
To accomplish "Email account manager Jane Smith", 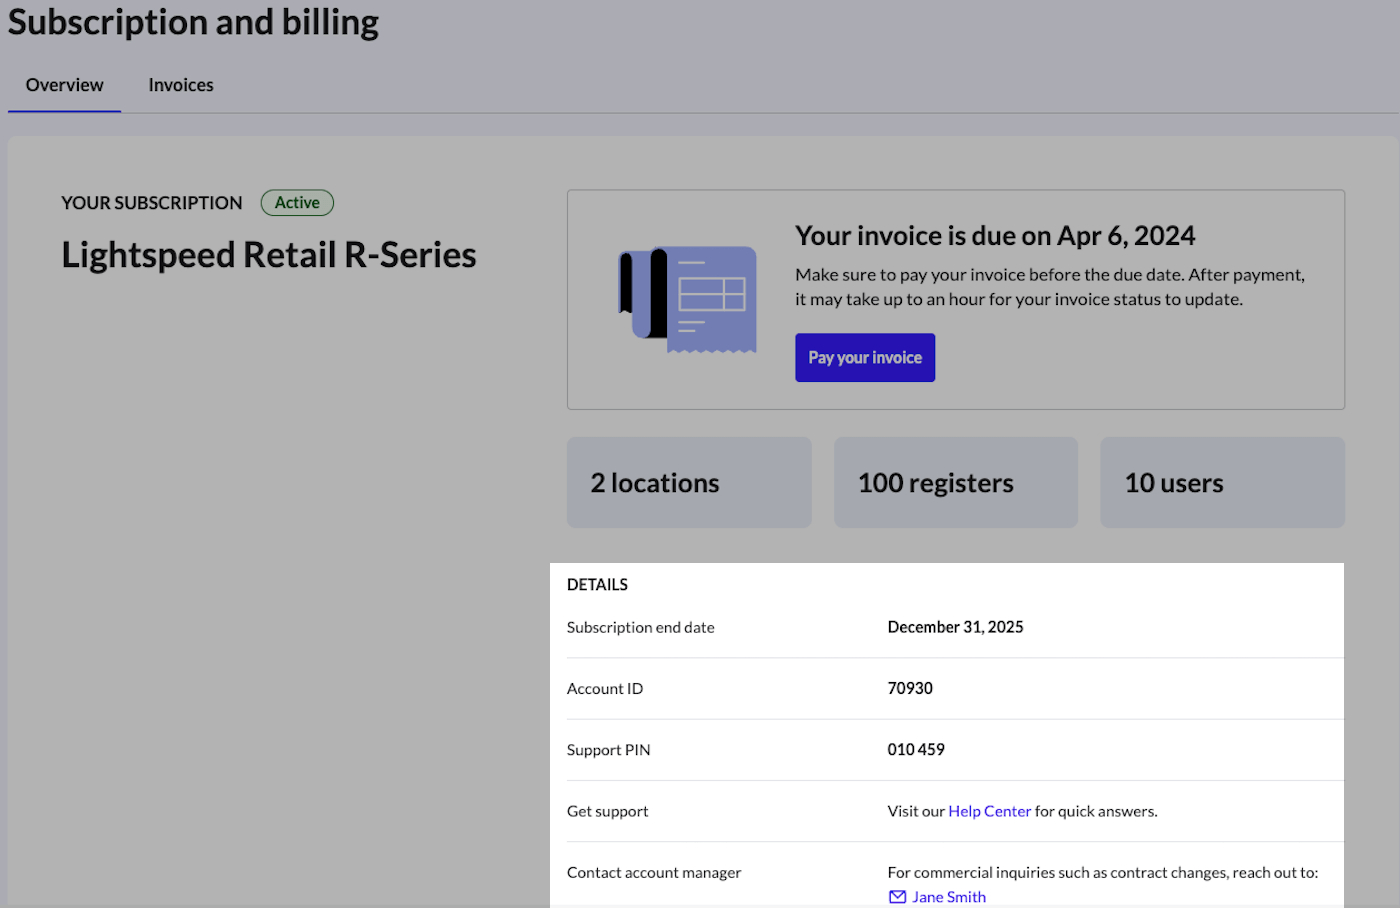I will tap(949, 897).
